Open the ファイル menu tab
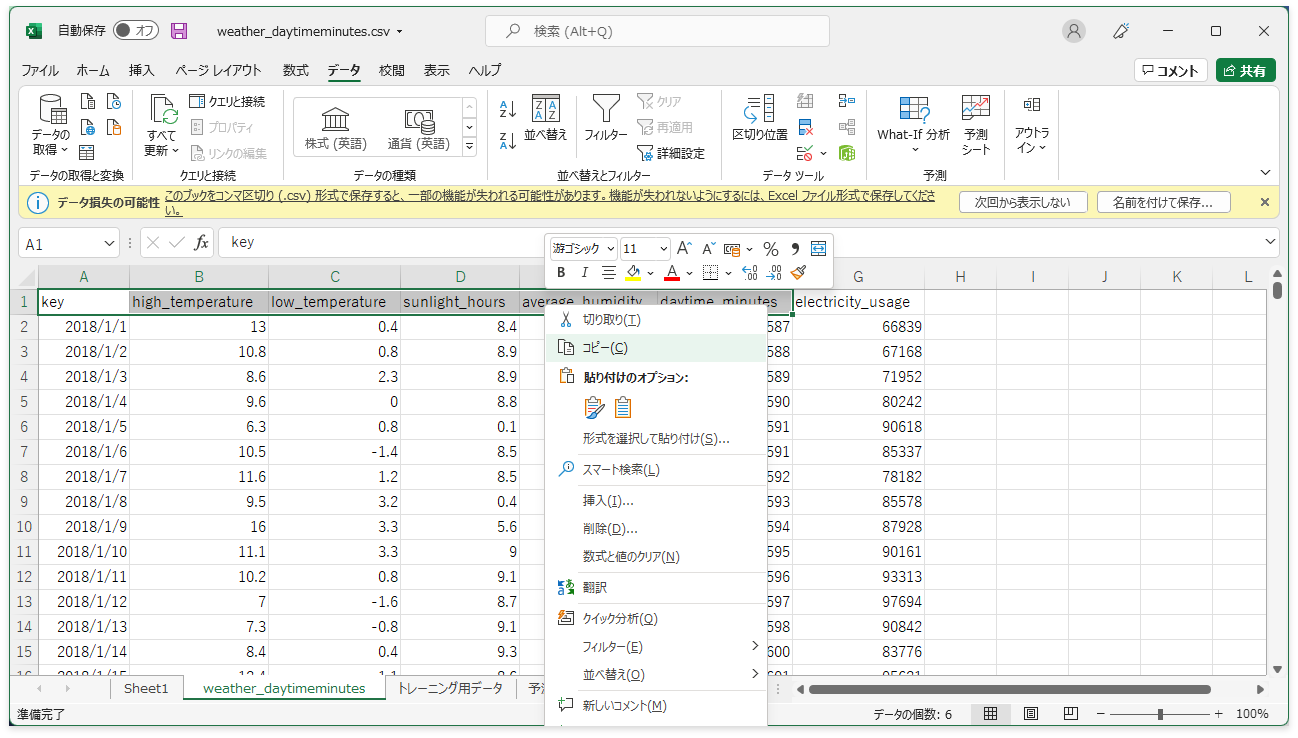This screenshot has height=738, width=1298. (40, 70)
